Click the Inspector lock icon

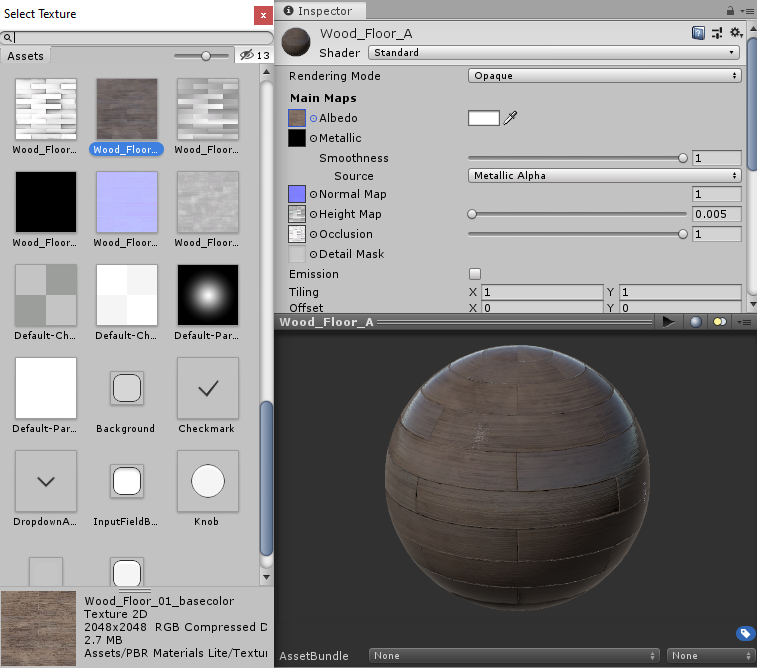(x=731, y=10)
